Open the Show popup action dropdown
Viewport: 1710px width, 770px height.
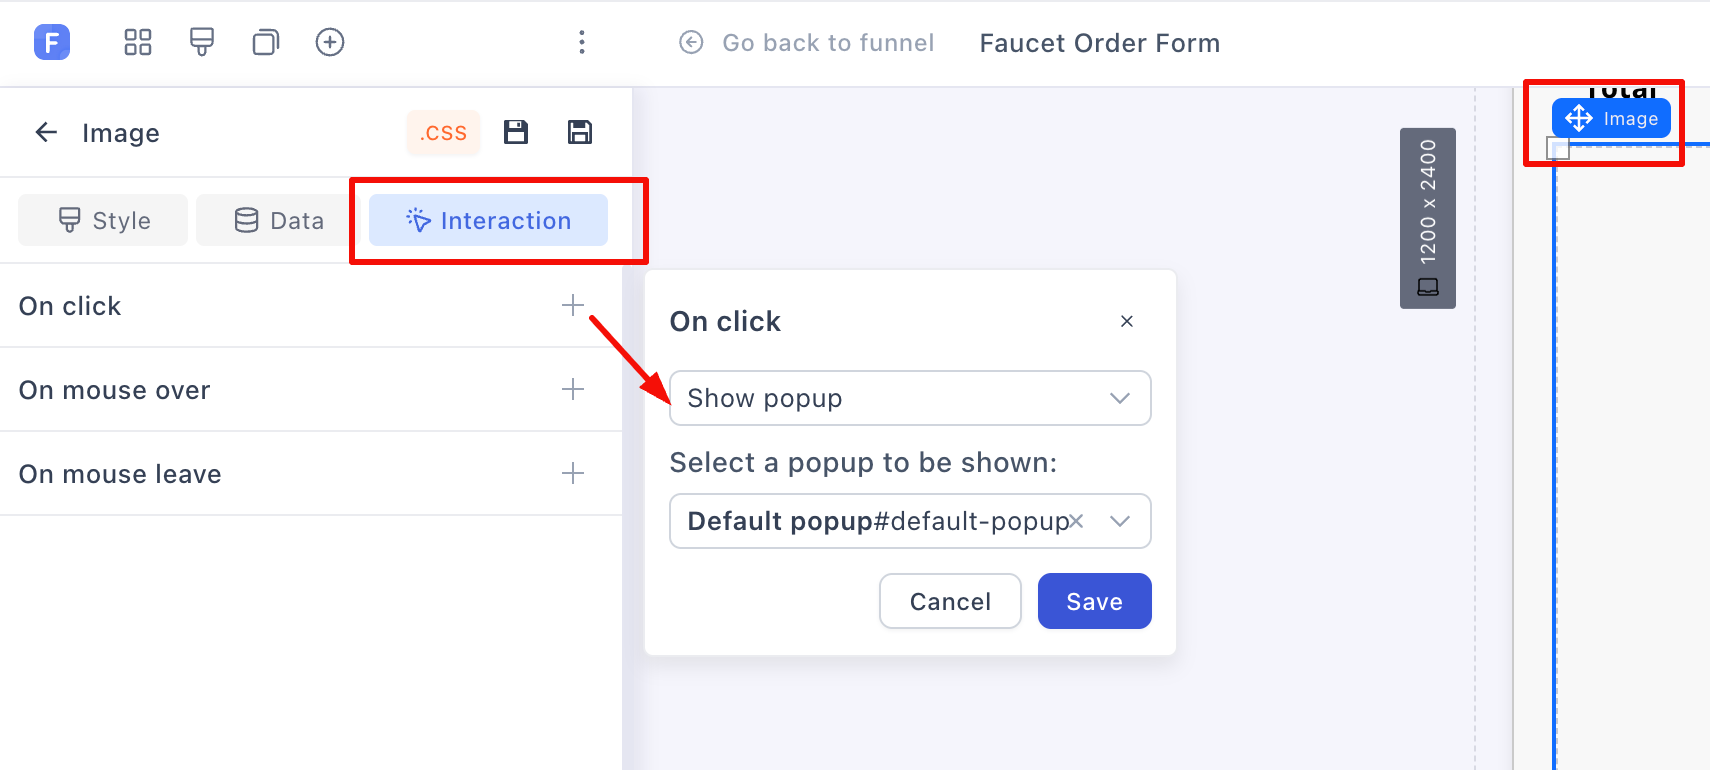pos(910,398)
